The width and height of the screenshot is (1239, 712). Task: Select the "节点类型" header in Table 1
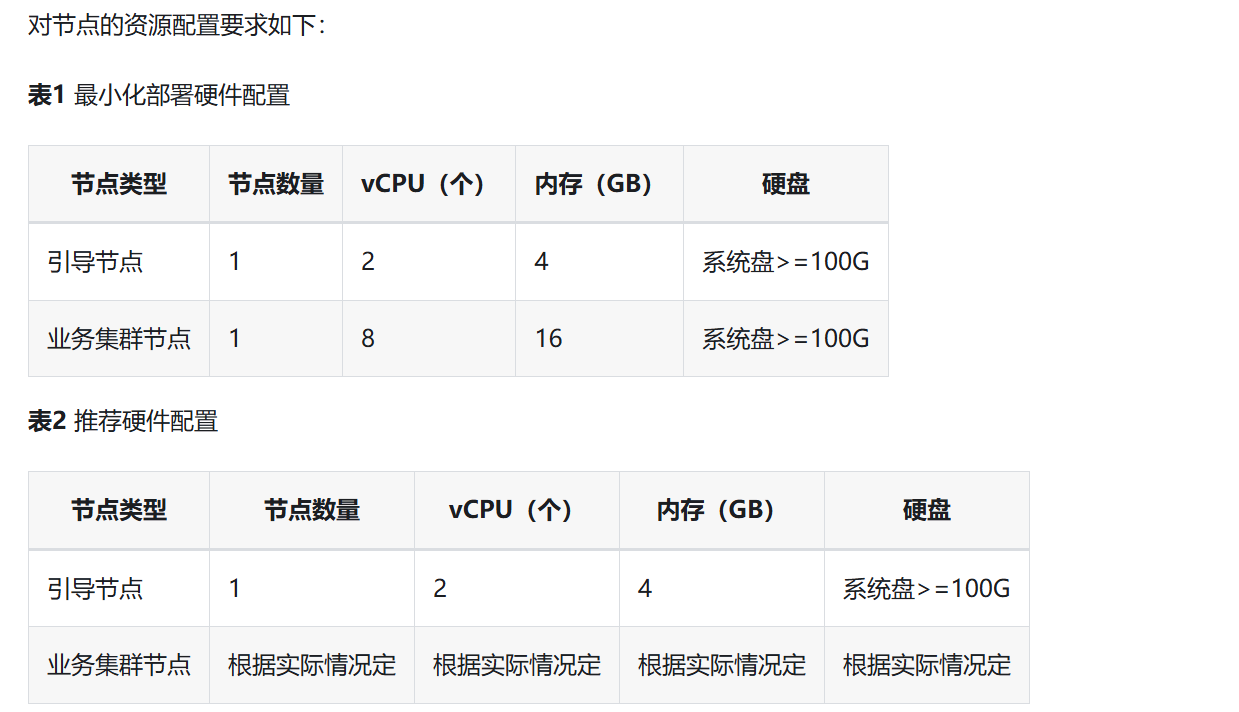119,184
